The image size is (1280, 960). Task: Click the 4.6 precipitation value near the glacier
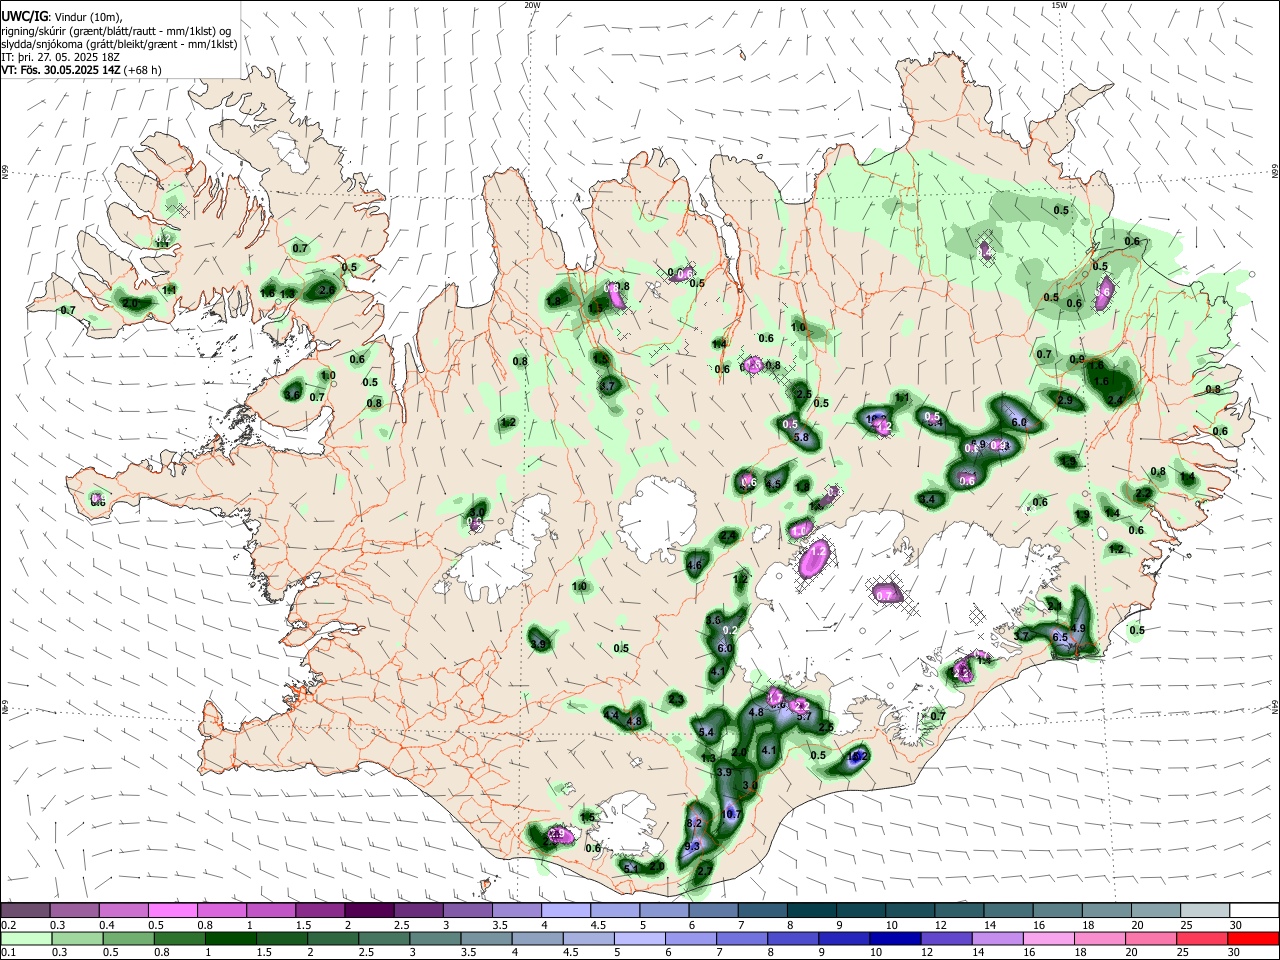(695, 565)
